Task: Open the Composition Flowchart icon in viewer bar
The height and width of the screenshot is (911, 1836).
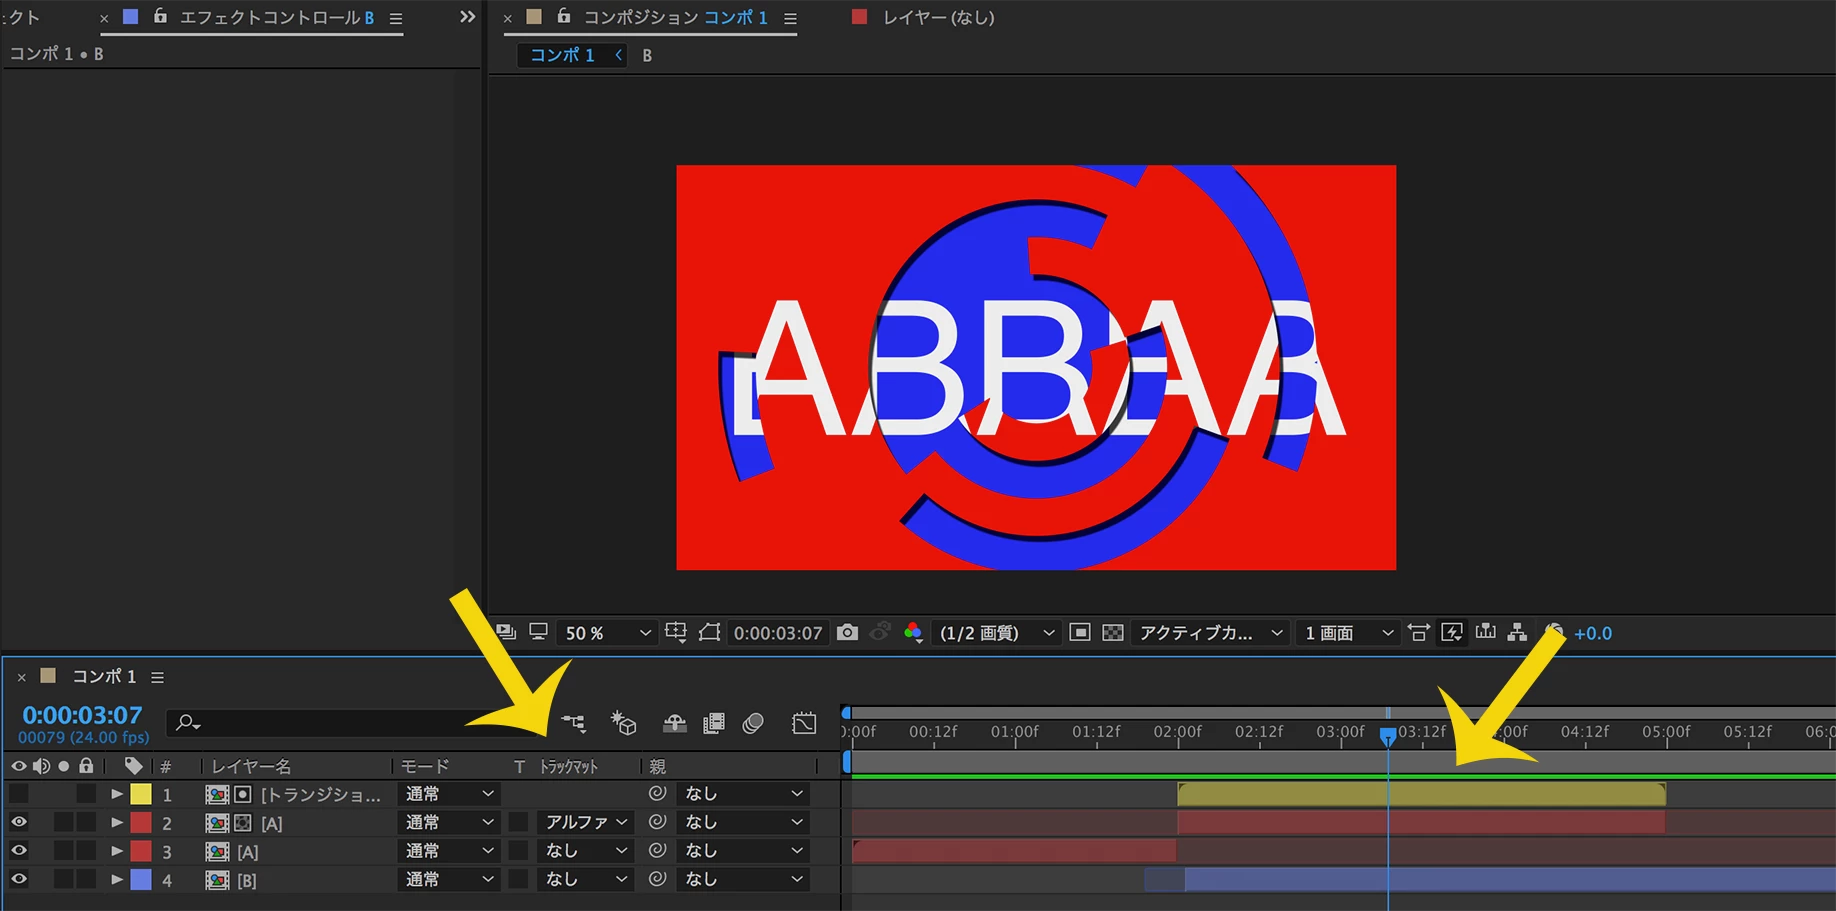Action: [x=1517, y=632]
